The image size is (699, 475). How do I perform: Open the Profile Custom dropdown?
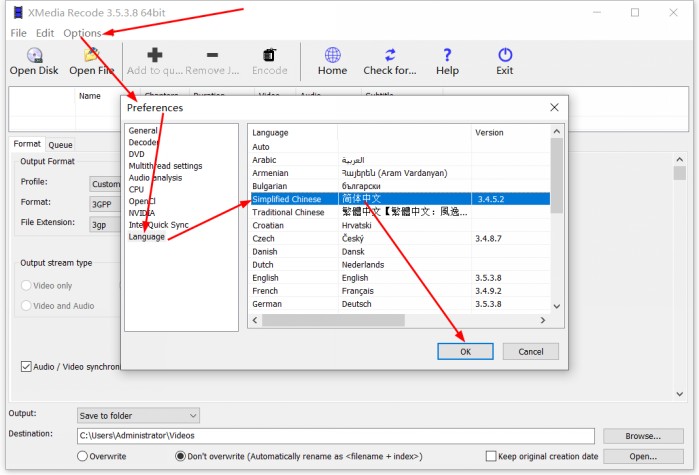click(105, 184)
